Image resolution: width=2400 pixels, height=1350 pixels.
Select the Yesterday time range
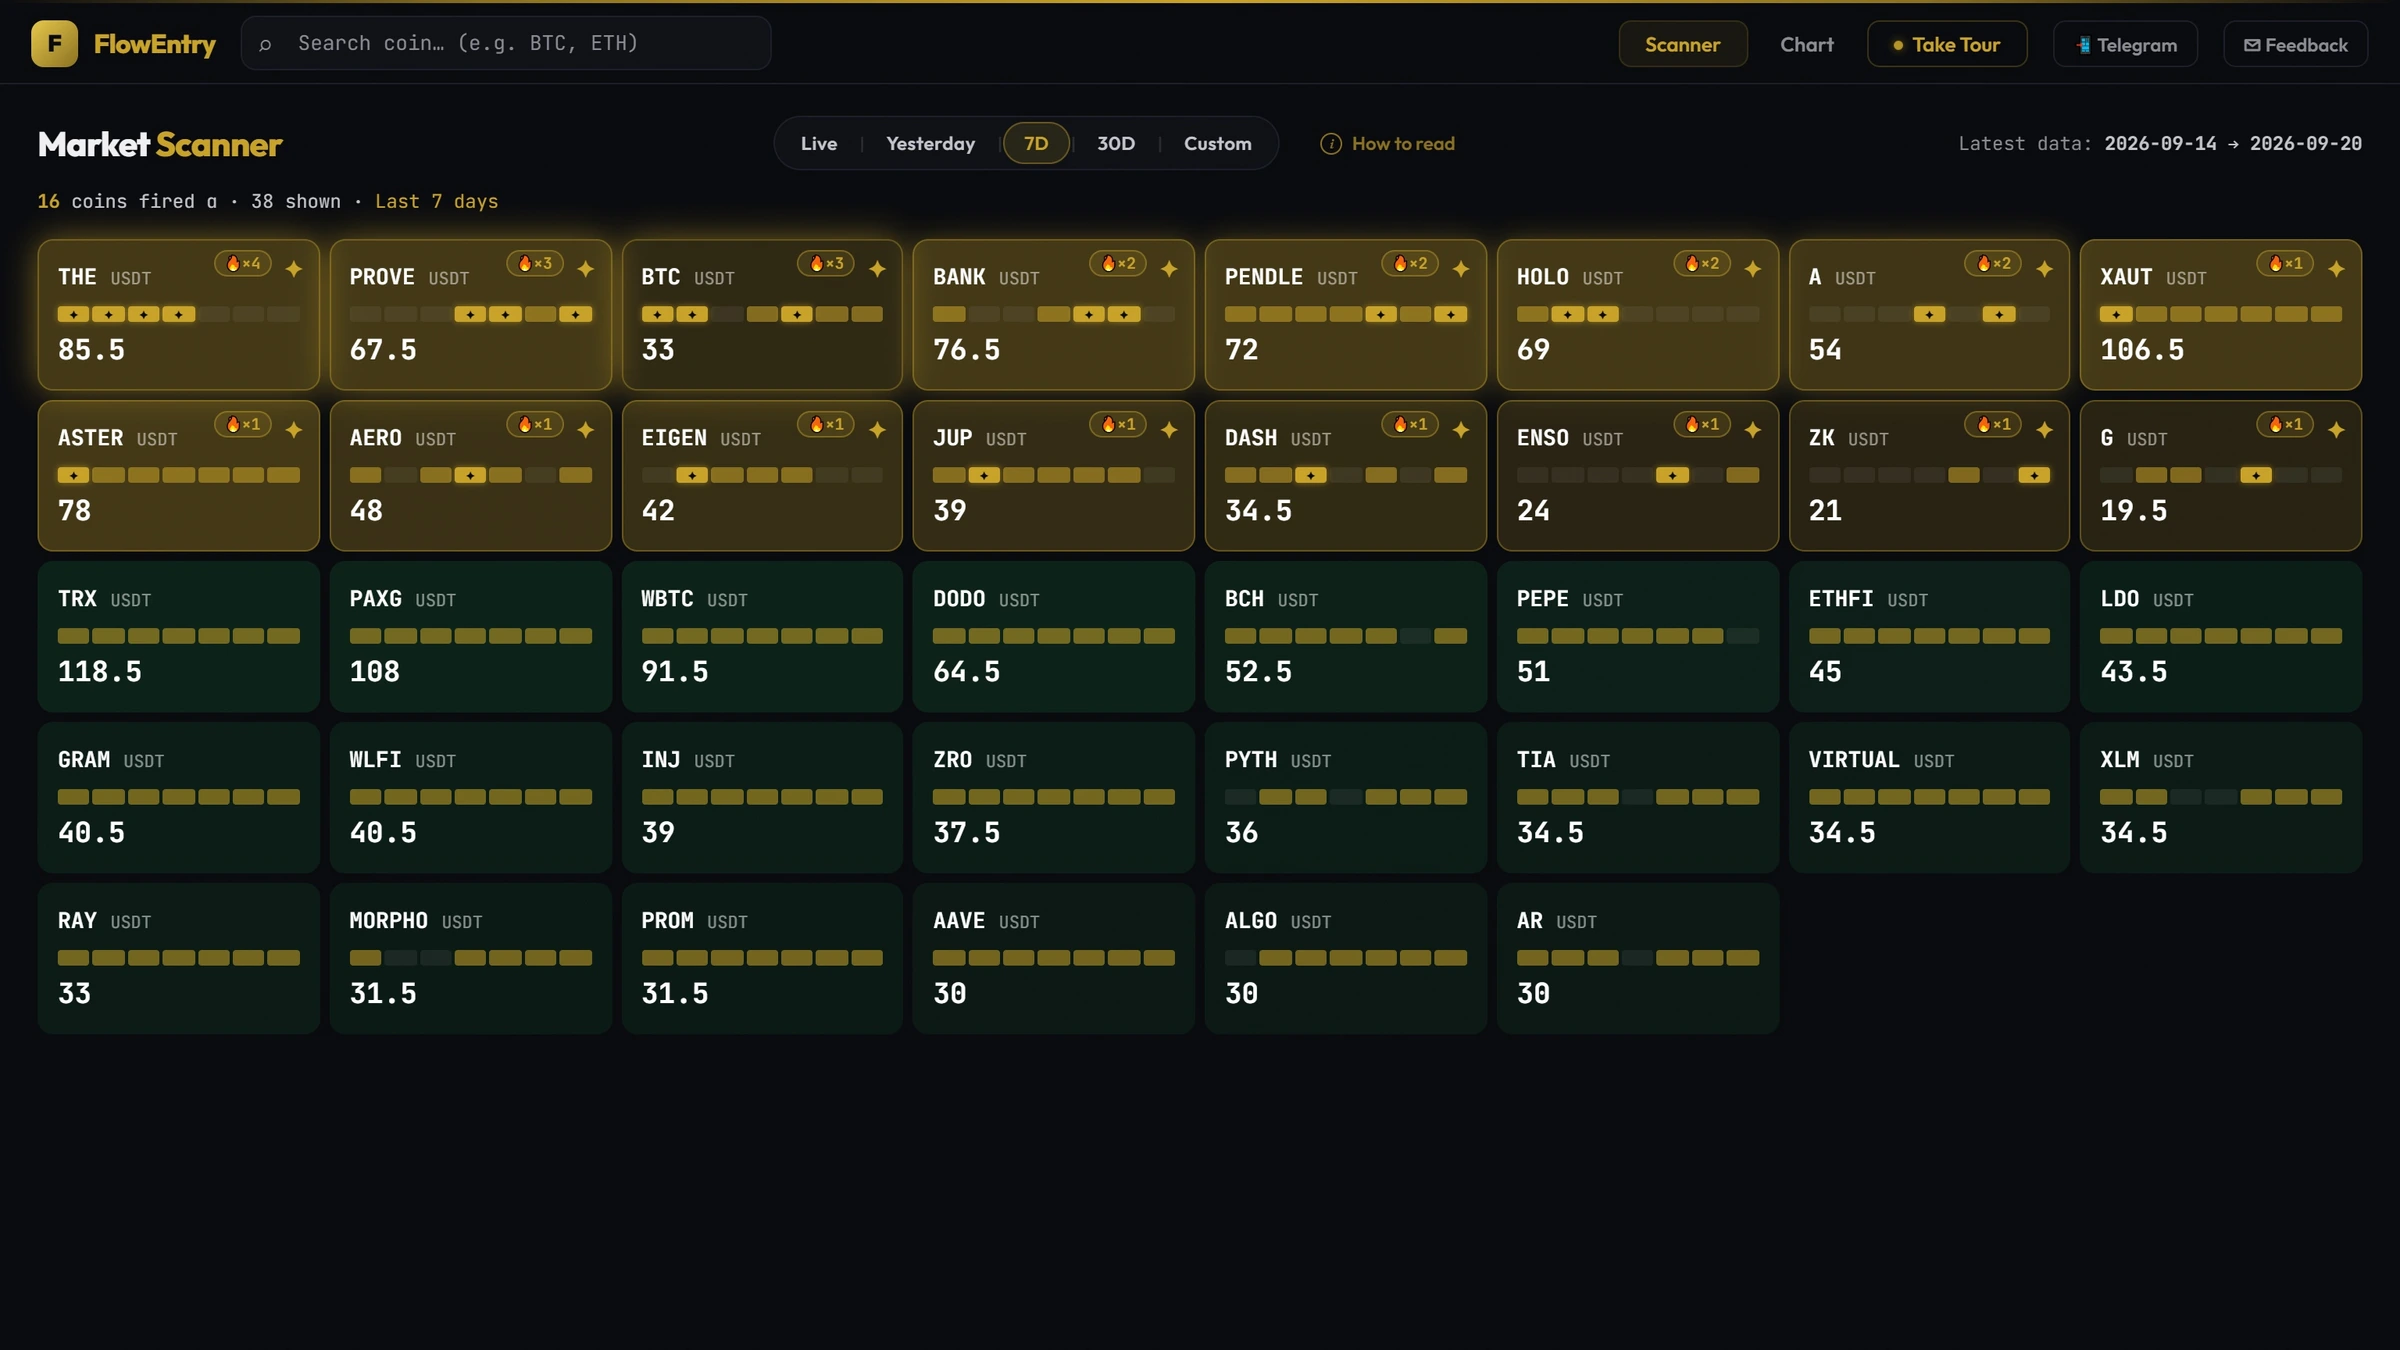pos(930,144)
